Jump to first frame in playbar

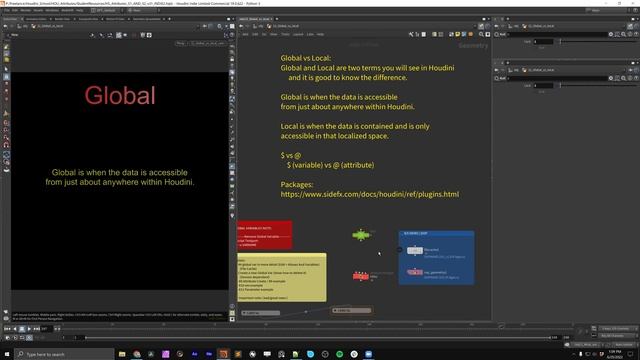click(7, 329)
